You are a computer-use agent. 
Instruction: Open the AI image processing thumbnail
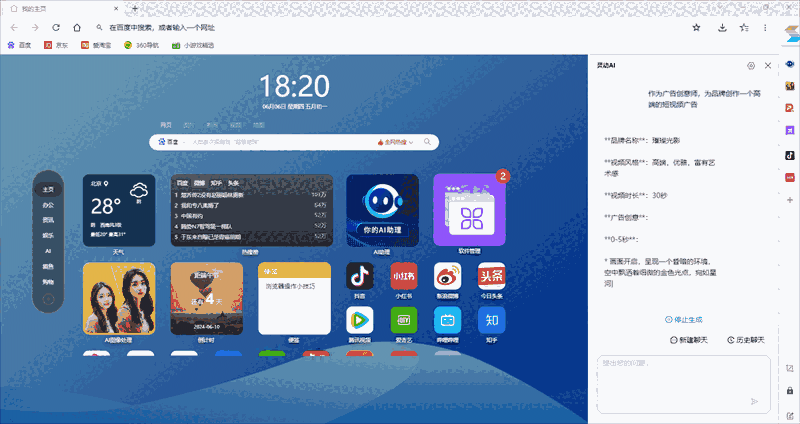tap(119, 298)
